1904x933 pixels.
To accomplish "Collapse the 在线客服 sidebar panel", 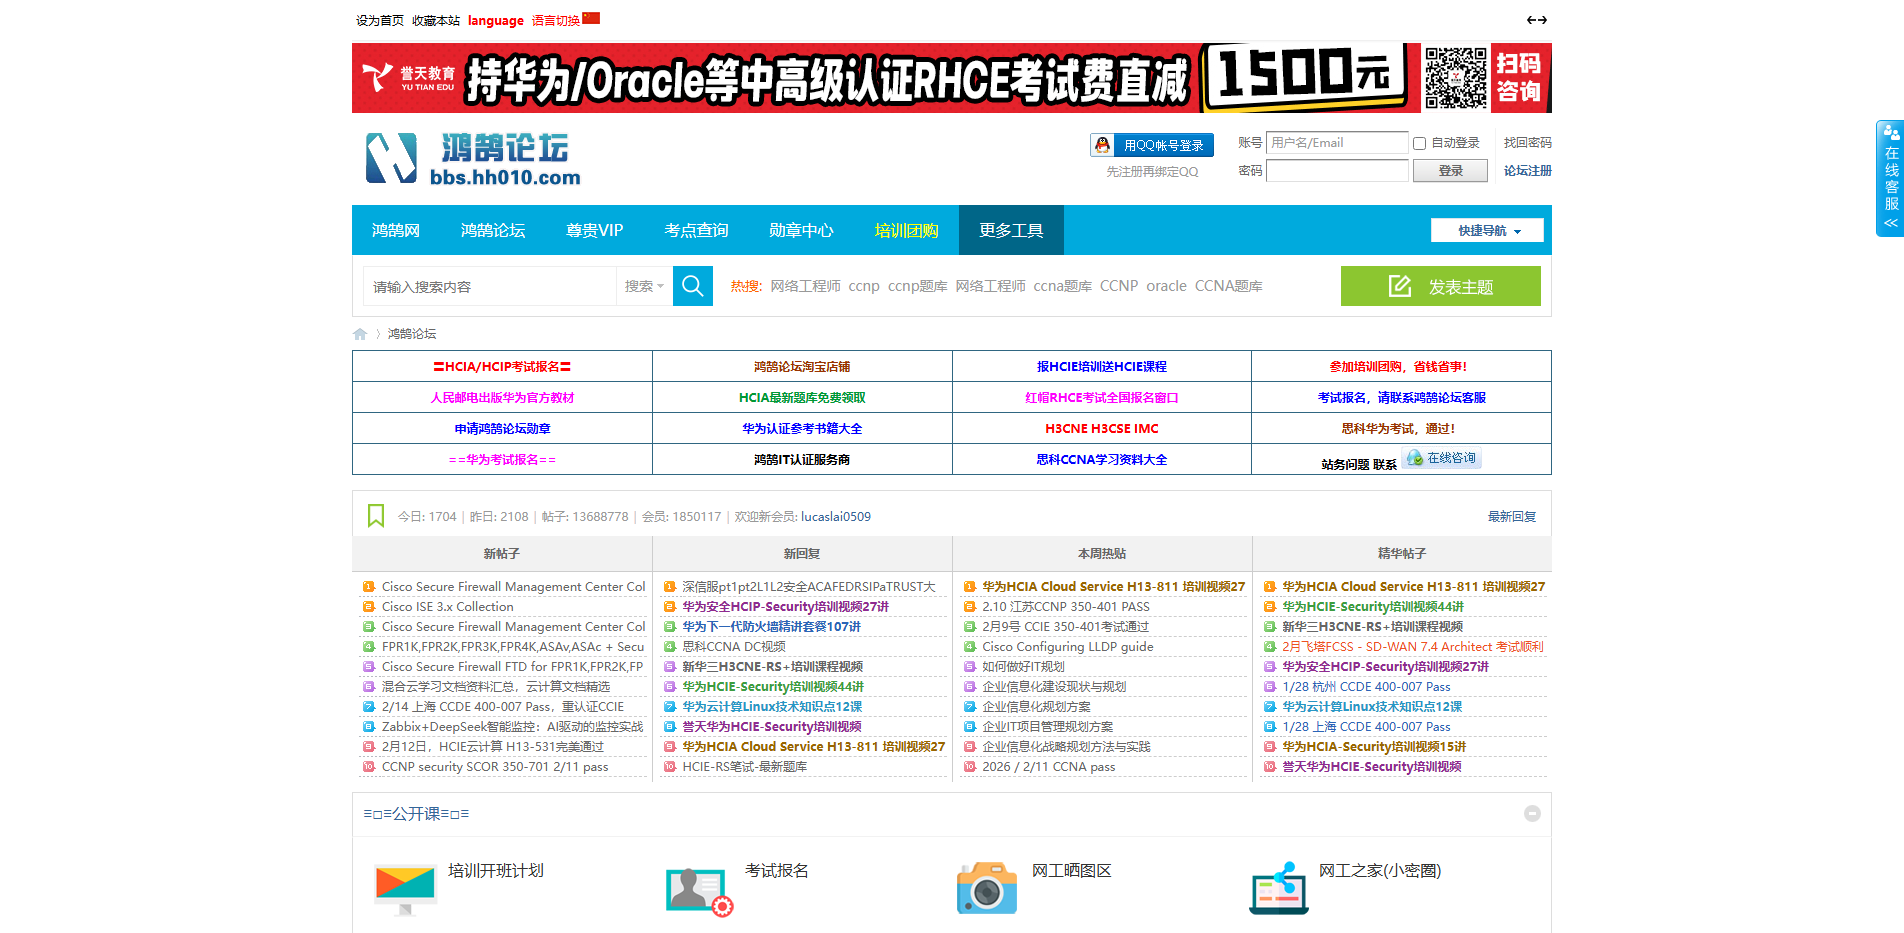I will pos(1889,224).
